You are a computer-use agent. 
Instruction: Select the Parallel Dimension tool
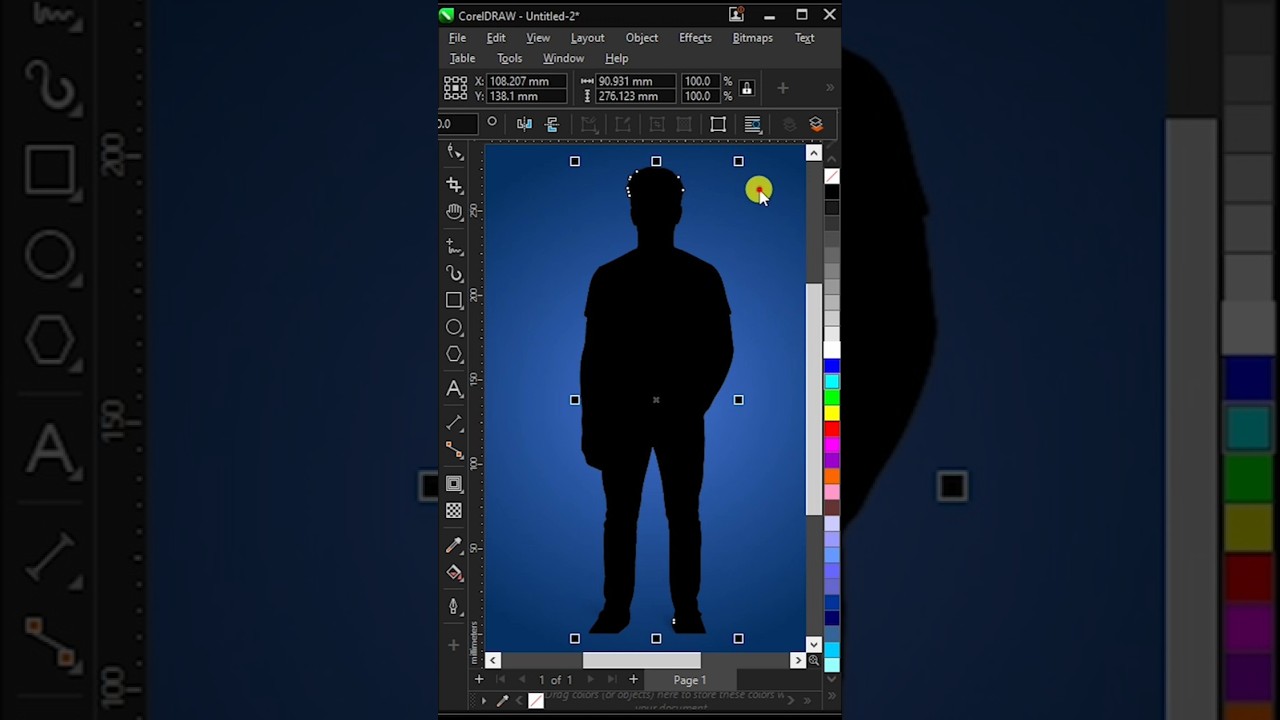pyautogui.click(x=454, y=423)
